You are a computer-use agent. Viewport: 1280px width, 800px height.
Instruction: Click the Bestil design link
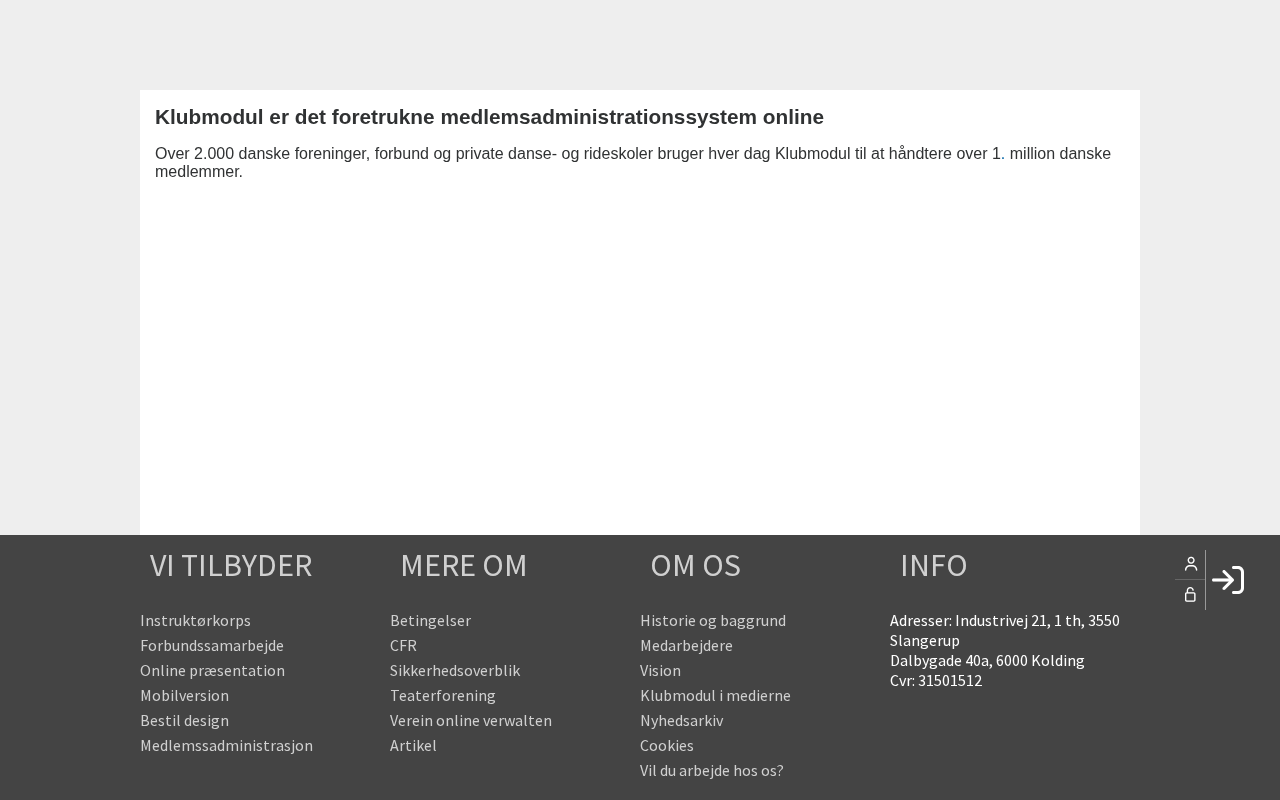tap(184, 720)
